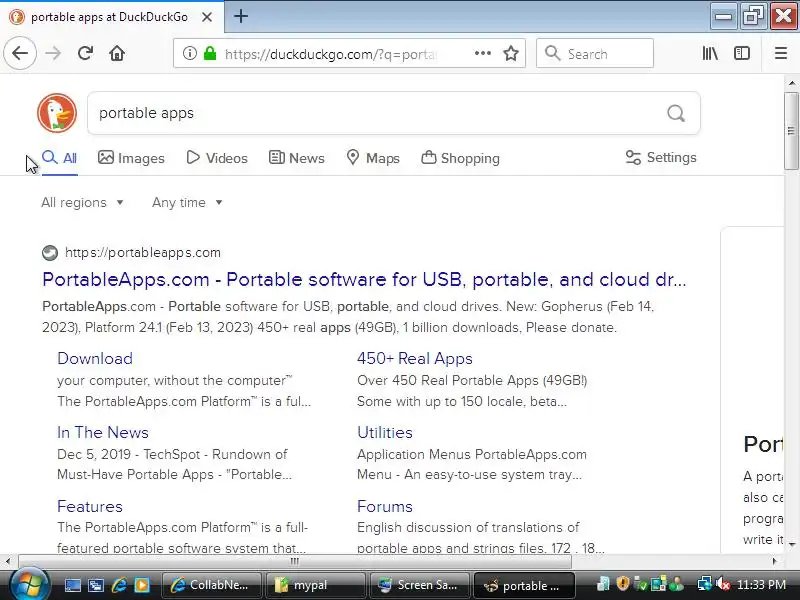Switch to Videos results tab

tap(217, 158)
